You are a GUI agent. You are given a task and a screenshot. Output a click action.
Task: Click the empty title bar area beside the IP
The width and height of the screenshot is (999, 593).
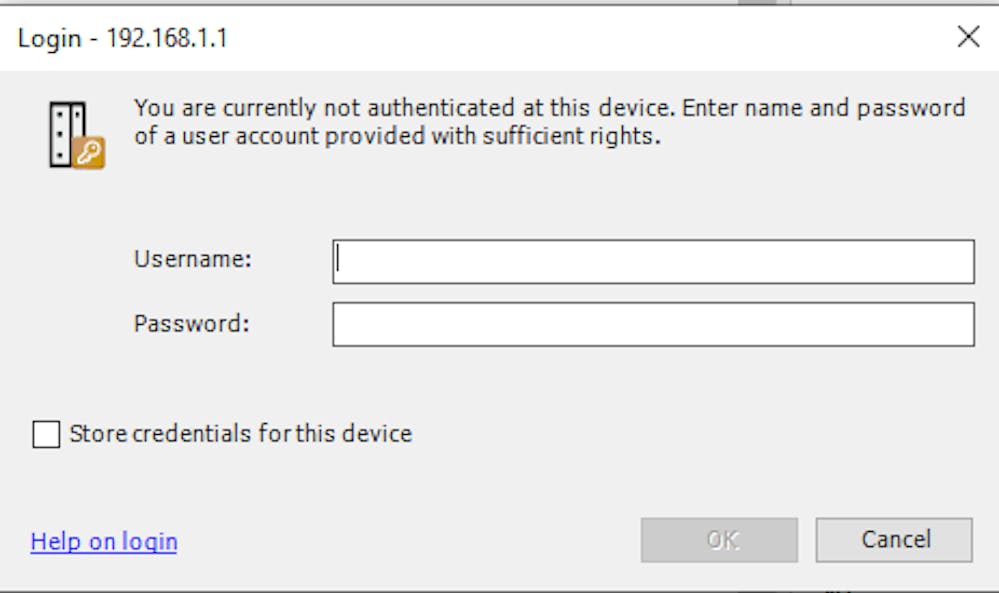coord(586,38)
